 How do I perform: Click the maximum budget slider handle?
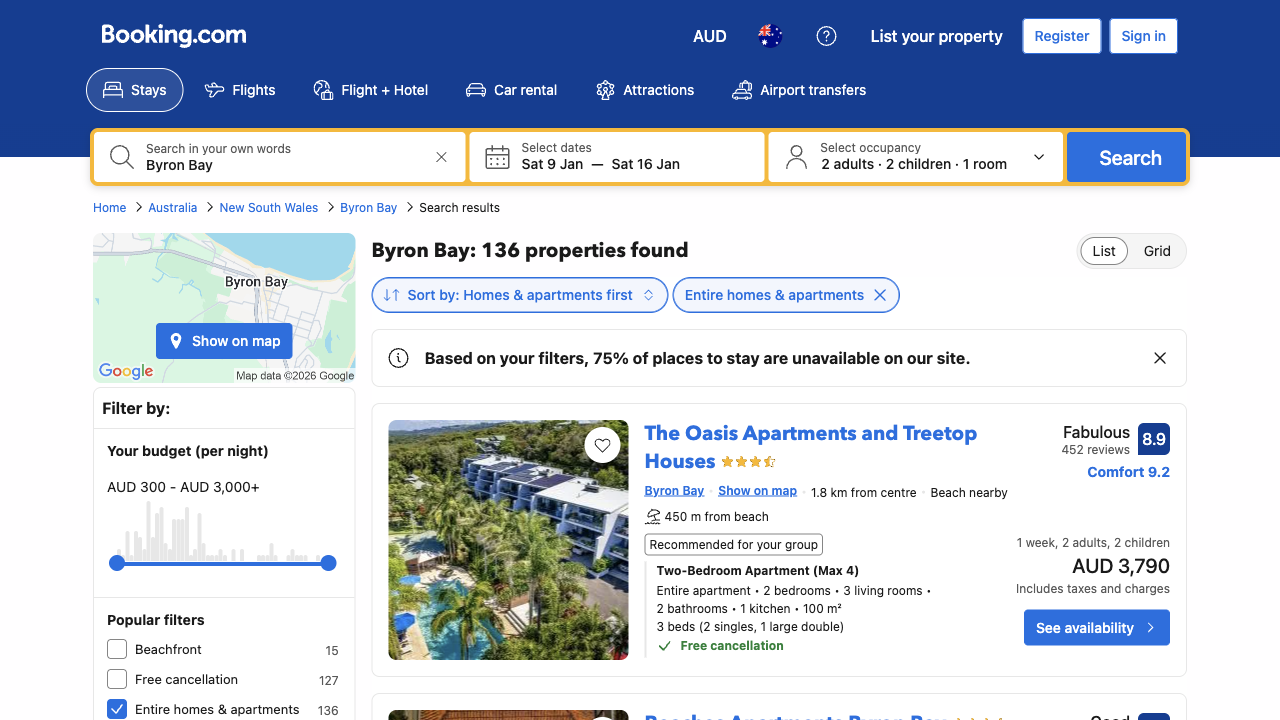tap(328, 563)
